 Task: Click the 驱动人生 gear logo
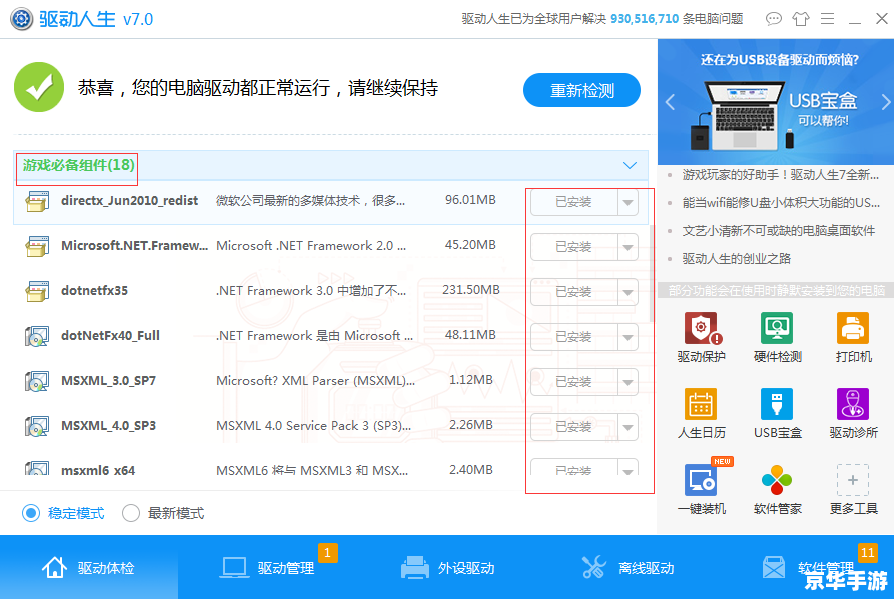[22, 19]
